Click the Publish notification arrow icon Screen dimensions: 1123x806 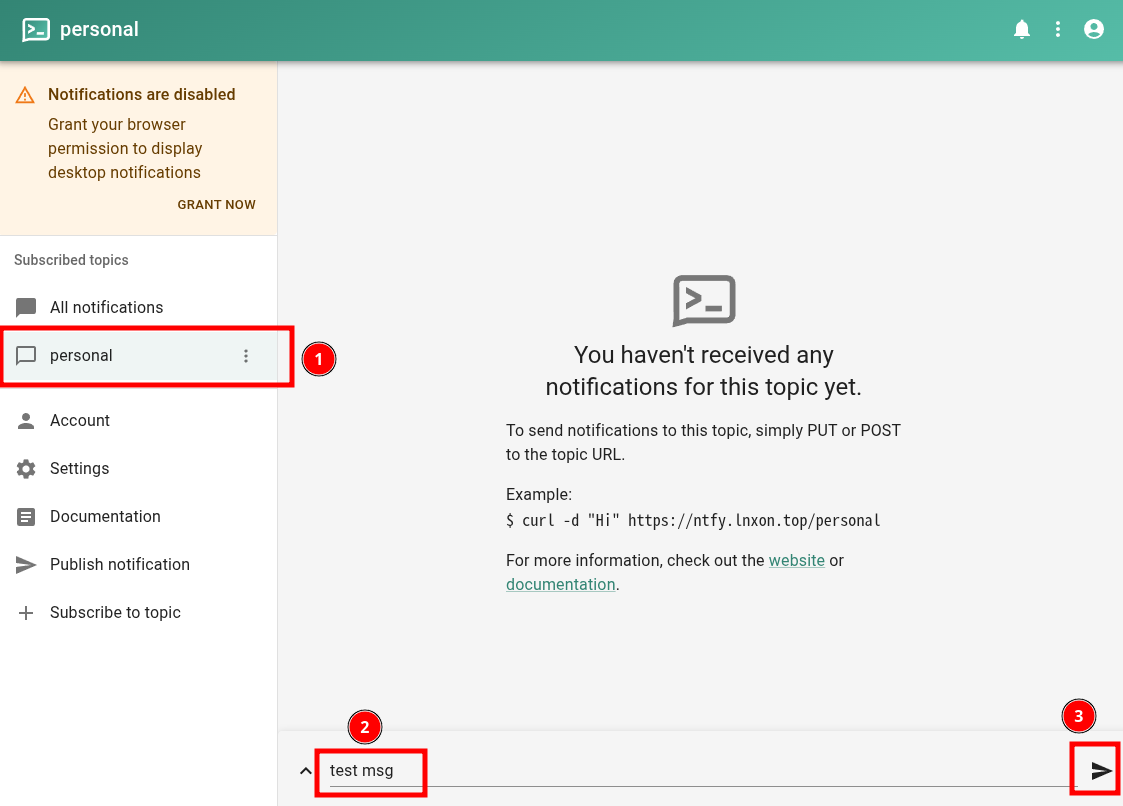pyautogui.click(x=27, y=565)
